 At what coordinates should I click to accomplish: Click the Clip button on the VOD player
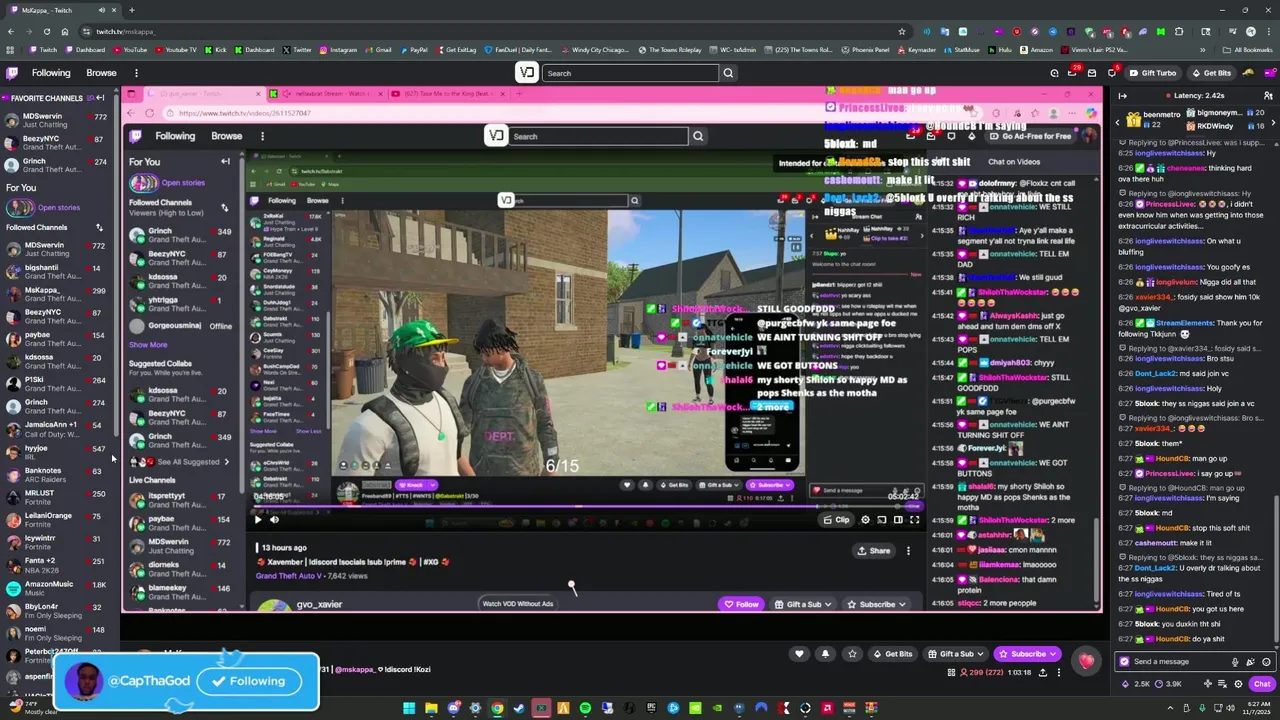(836, 520)
